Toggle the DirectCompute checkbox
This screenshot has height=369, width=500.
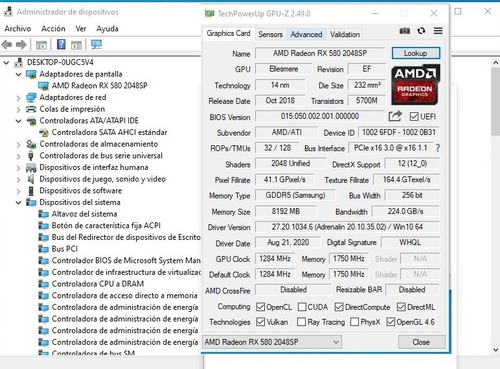pos(339,307)
